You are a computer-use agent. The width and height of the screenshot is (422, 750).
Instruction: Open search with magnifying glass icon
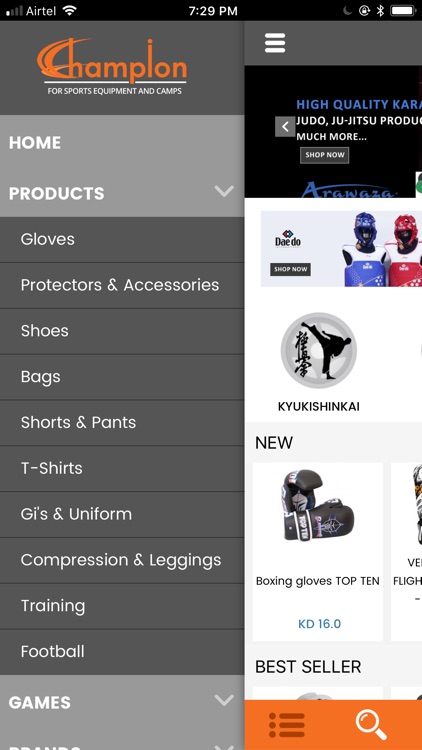[x=371, y=725]
